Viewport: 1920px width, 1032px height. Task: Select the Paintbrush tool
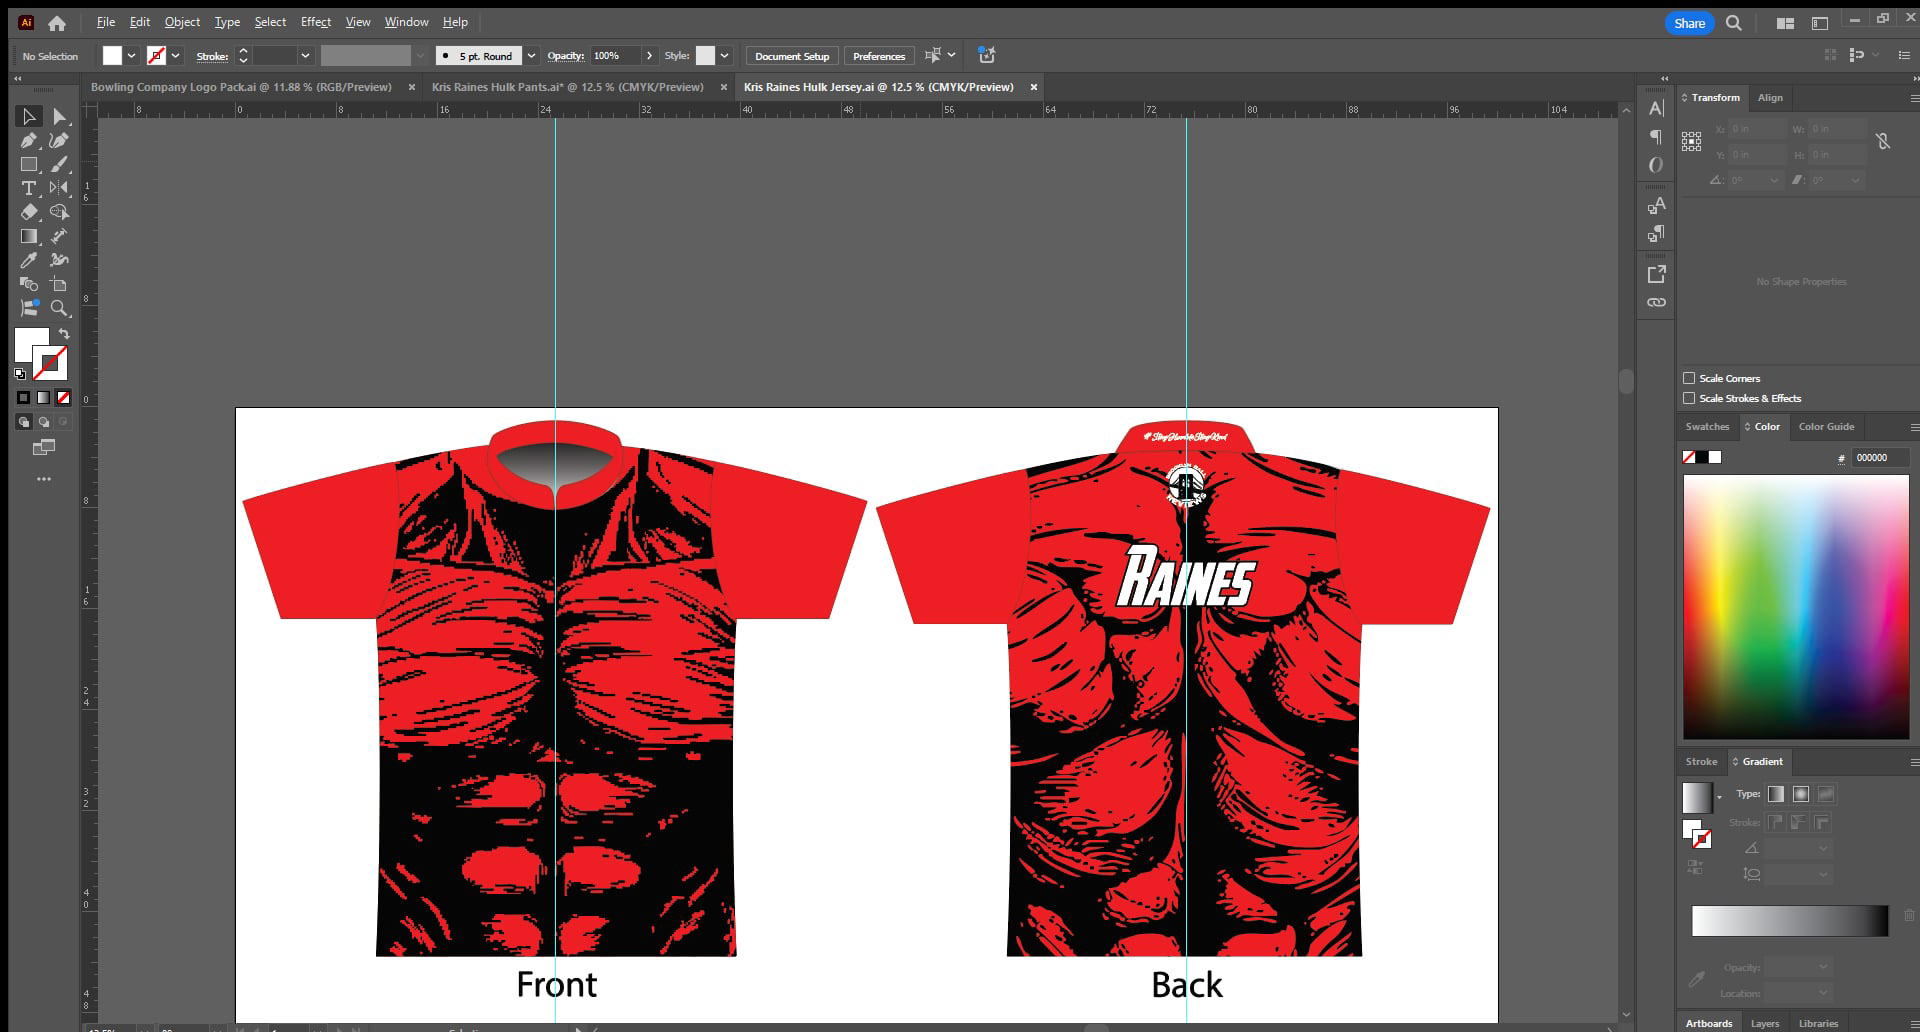pos(60,164)
